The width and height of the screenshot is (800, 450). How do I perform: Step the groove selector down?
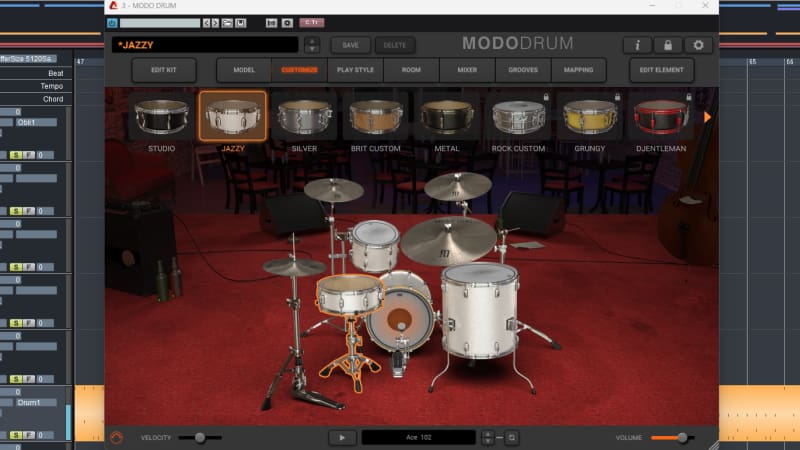click(488, 441)
